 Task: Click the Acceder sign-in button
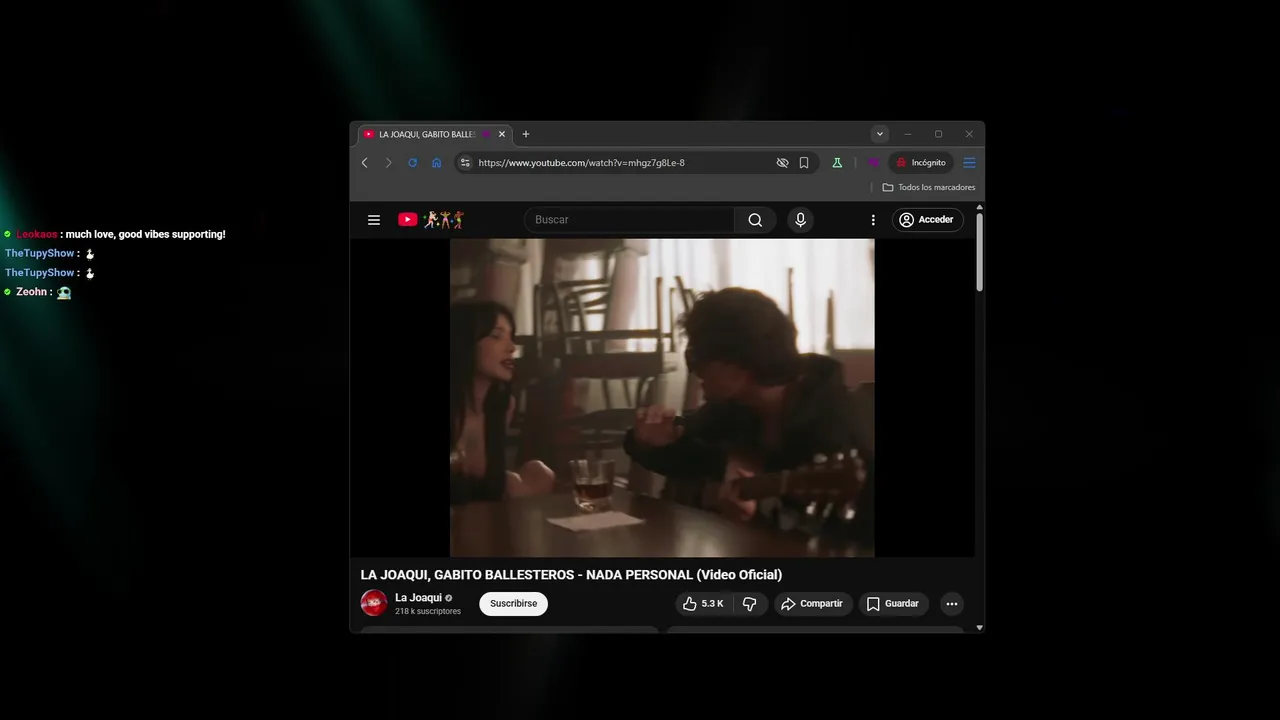926,220
